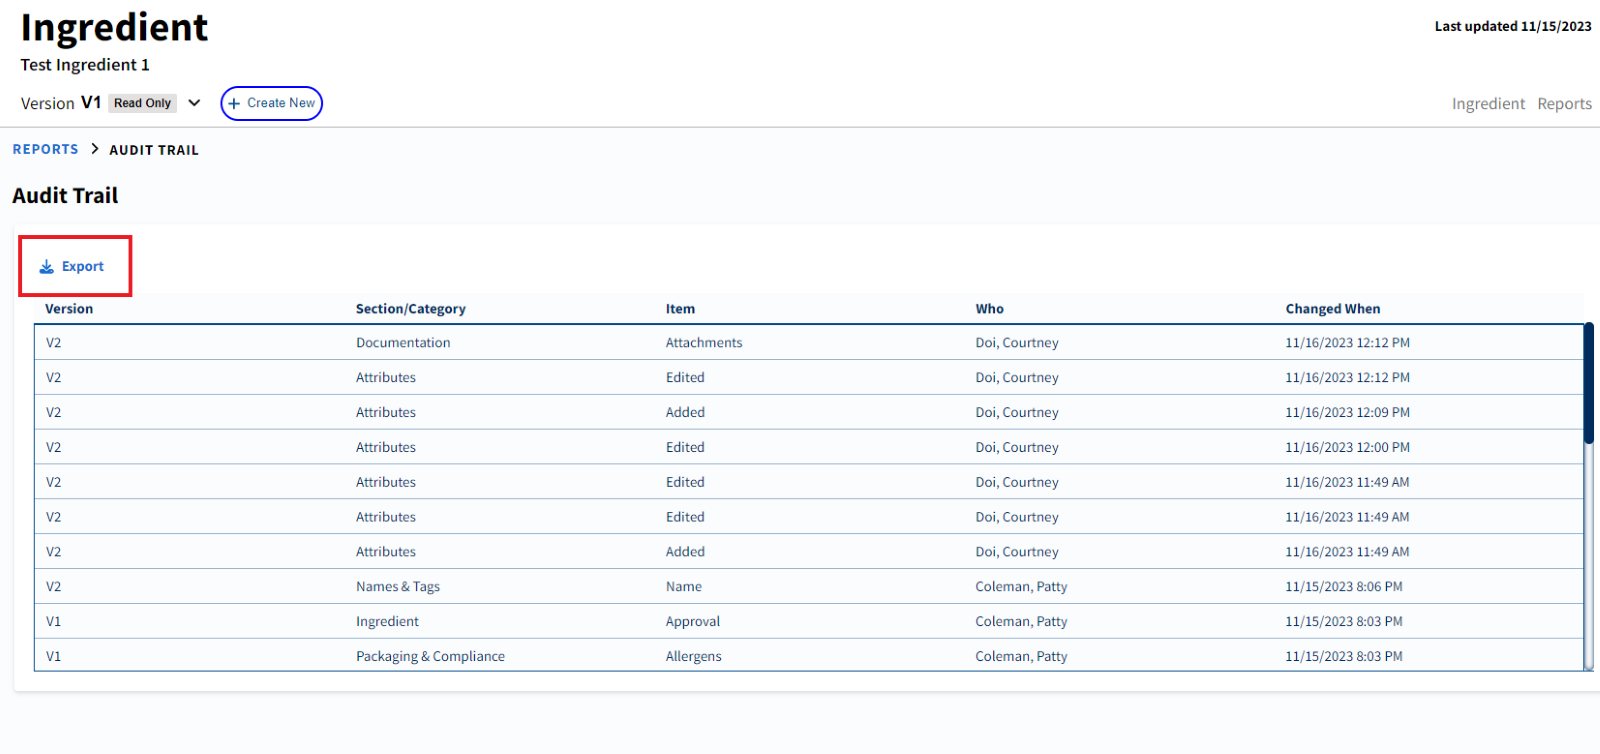Click the Item column header

(x=680, y=309)
